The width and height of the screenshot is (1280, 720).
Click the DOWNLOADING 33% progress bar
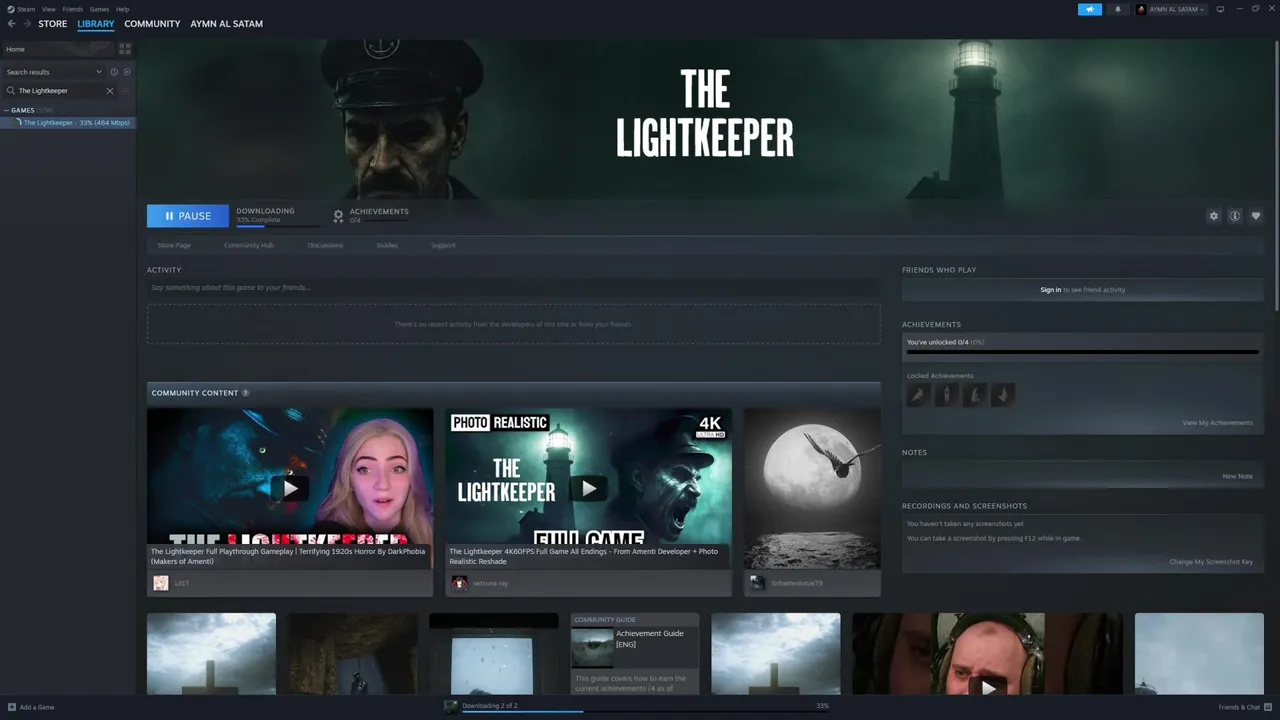click(277, 226)
